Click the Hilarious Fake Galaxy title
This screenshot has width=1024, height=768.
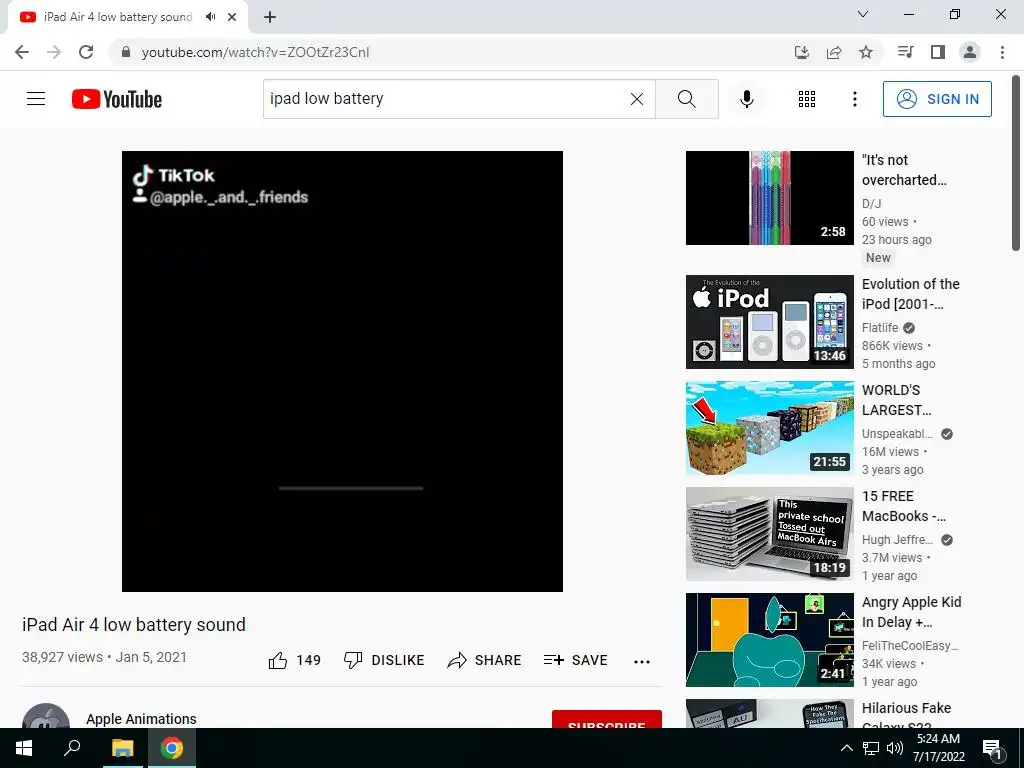click(x=906, y=715)
